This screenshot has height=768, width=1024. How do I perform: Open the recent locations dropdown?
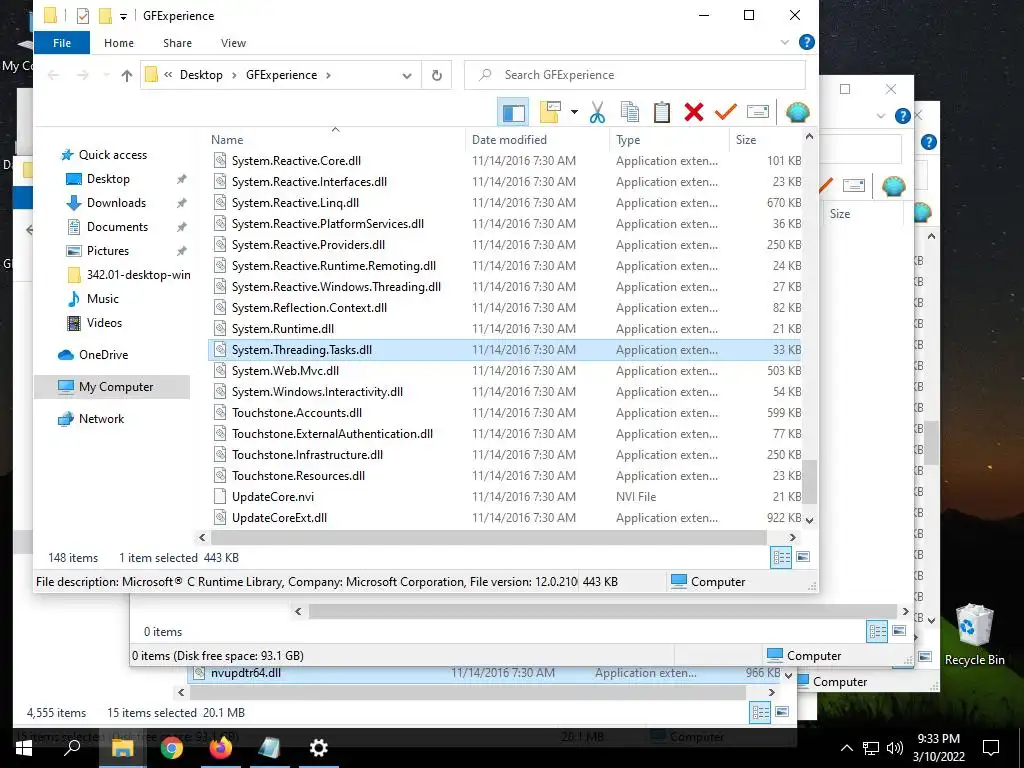(x=106, y=76)
